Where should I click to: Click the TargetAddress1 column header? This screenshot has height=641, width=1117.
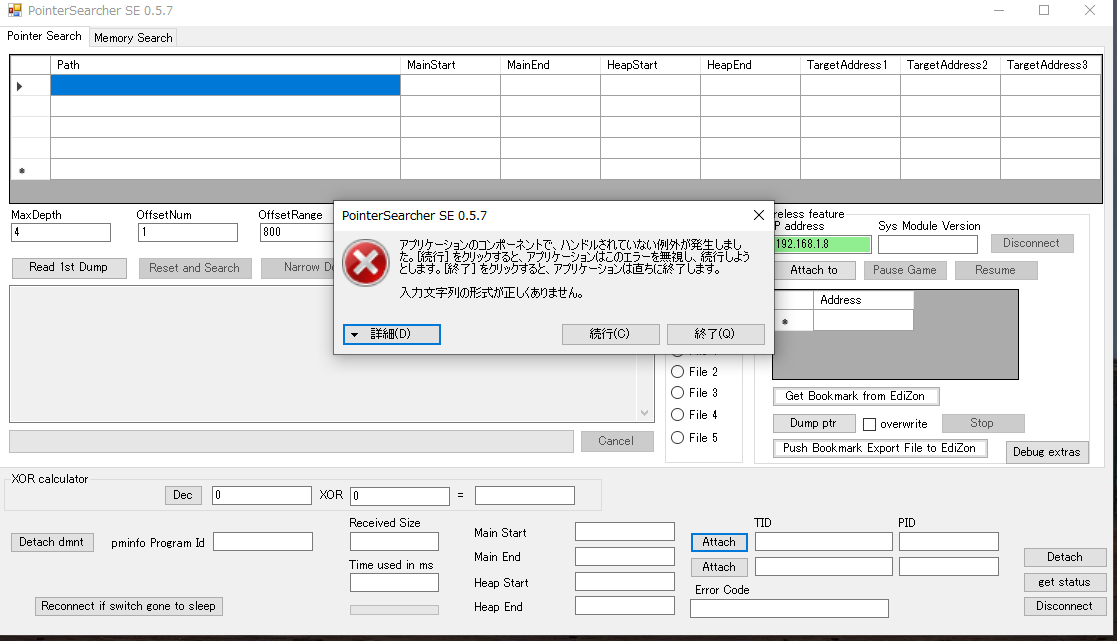pyautogui.click(x=850, y=65)
